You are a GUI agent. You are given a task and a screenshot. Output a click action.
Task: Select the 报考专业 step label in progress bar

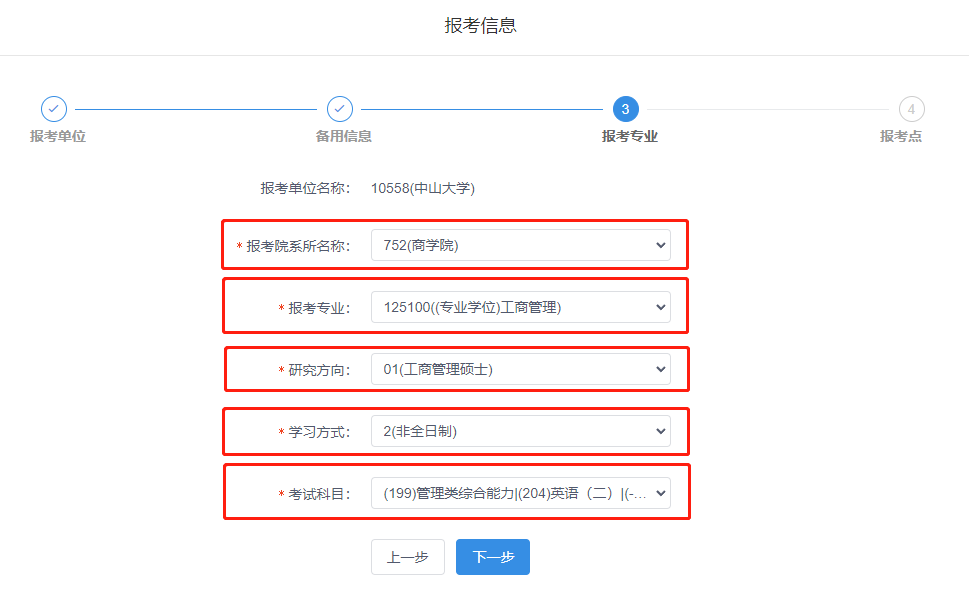click(x=630, y=136)
